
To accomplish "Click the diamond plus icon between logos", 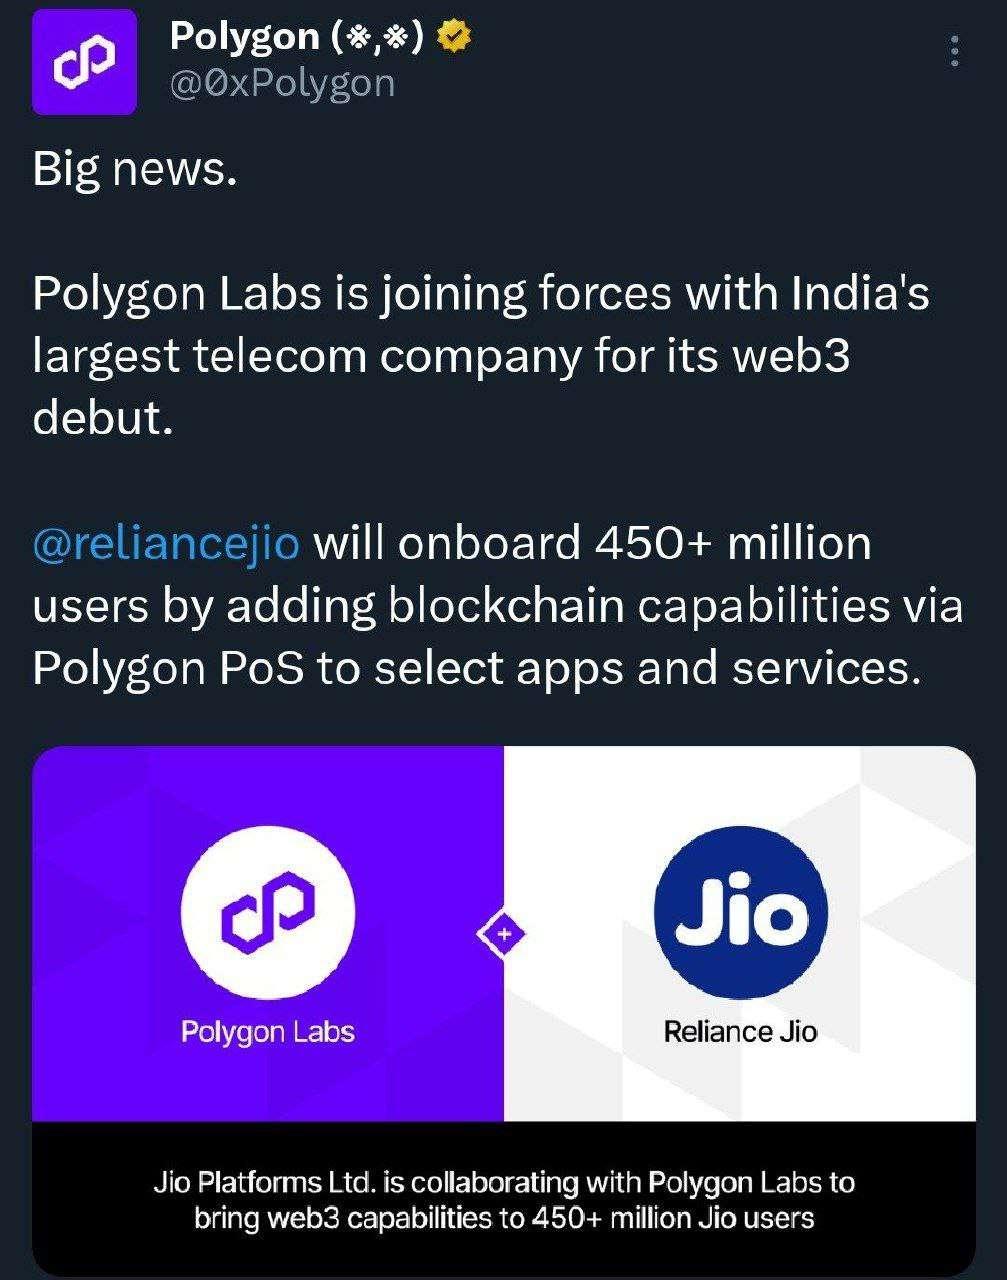I will (x=504, y=935).
